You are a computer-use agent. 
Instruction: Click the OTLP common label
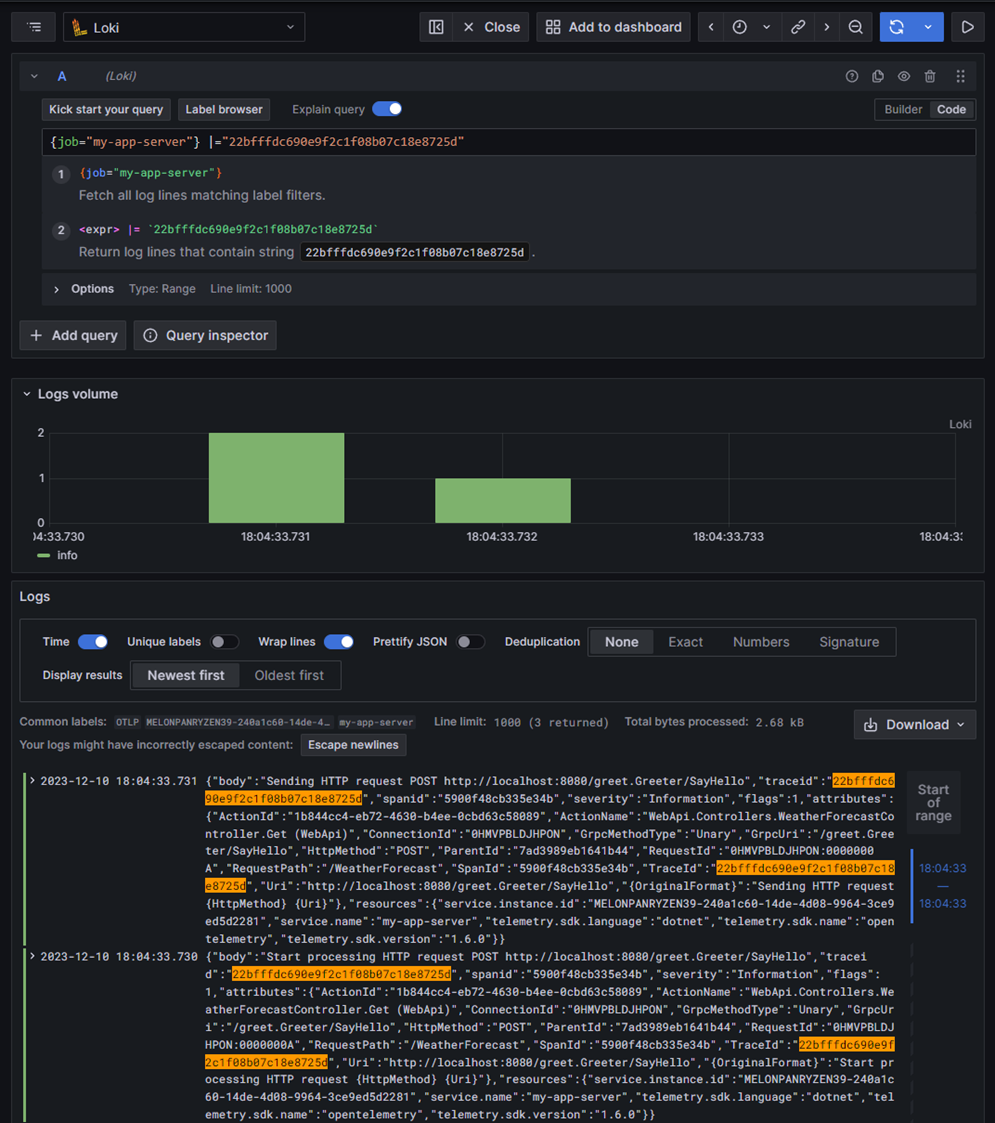point(128,722)
